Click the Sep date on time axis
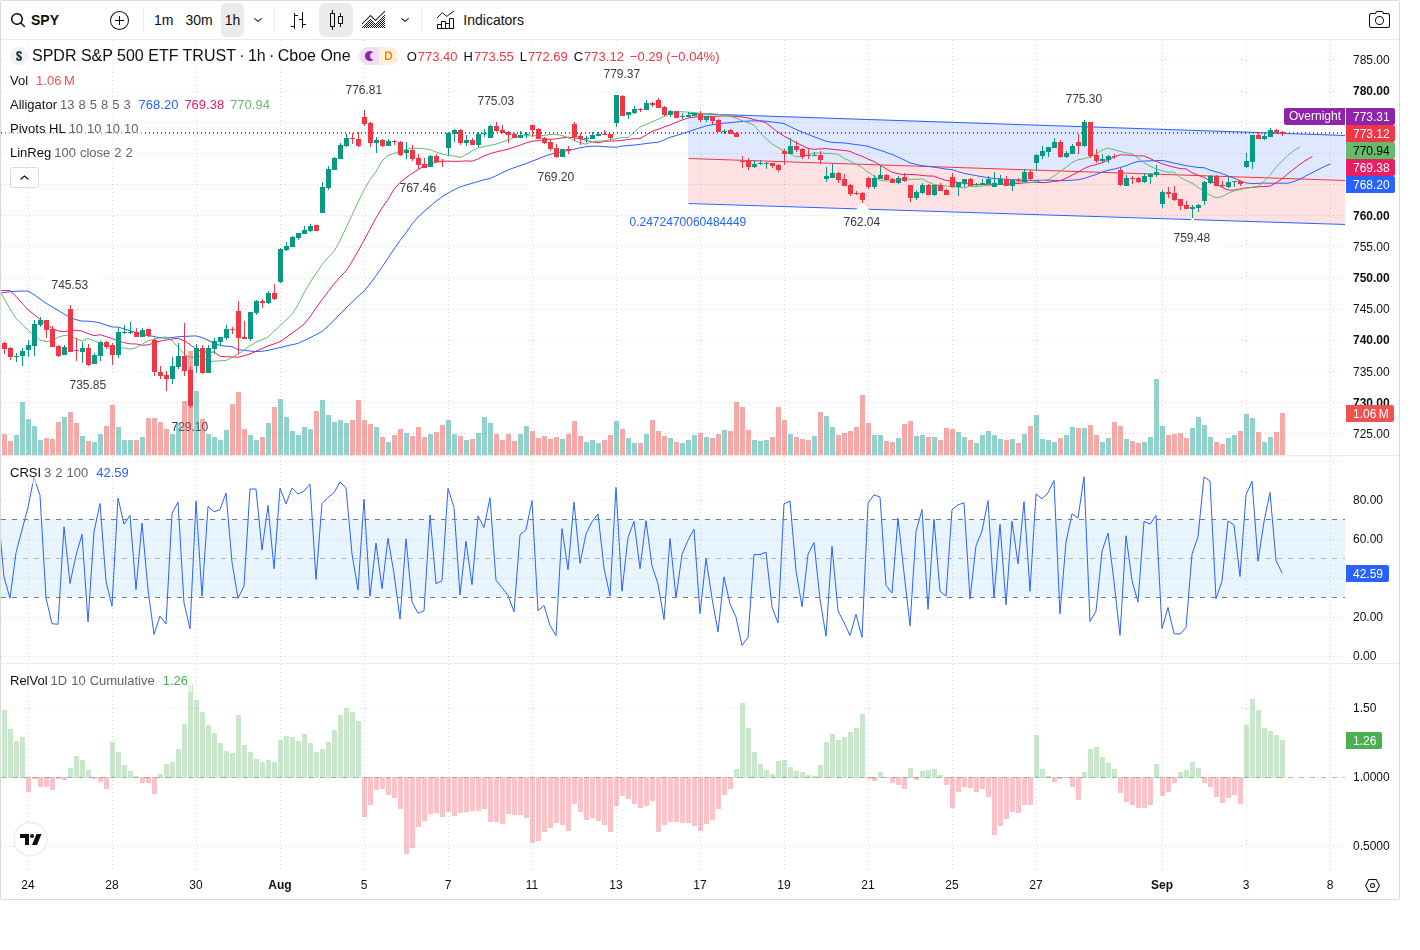Image resolution: width=1420 pixels, height=950 pixels. tap(1162, 885)
